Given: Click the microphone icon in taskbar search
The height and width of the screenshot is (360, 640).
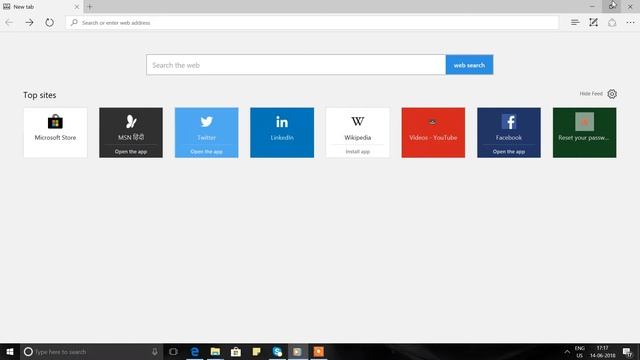Looking at the screenshot, I should click(155, 351).
